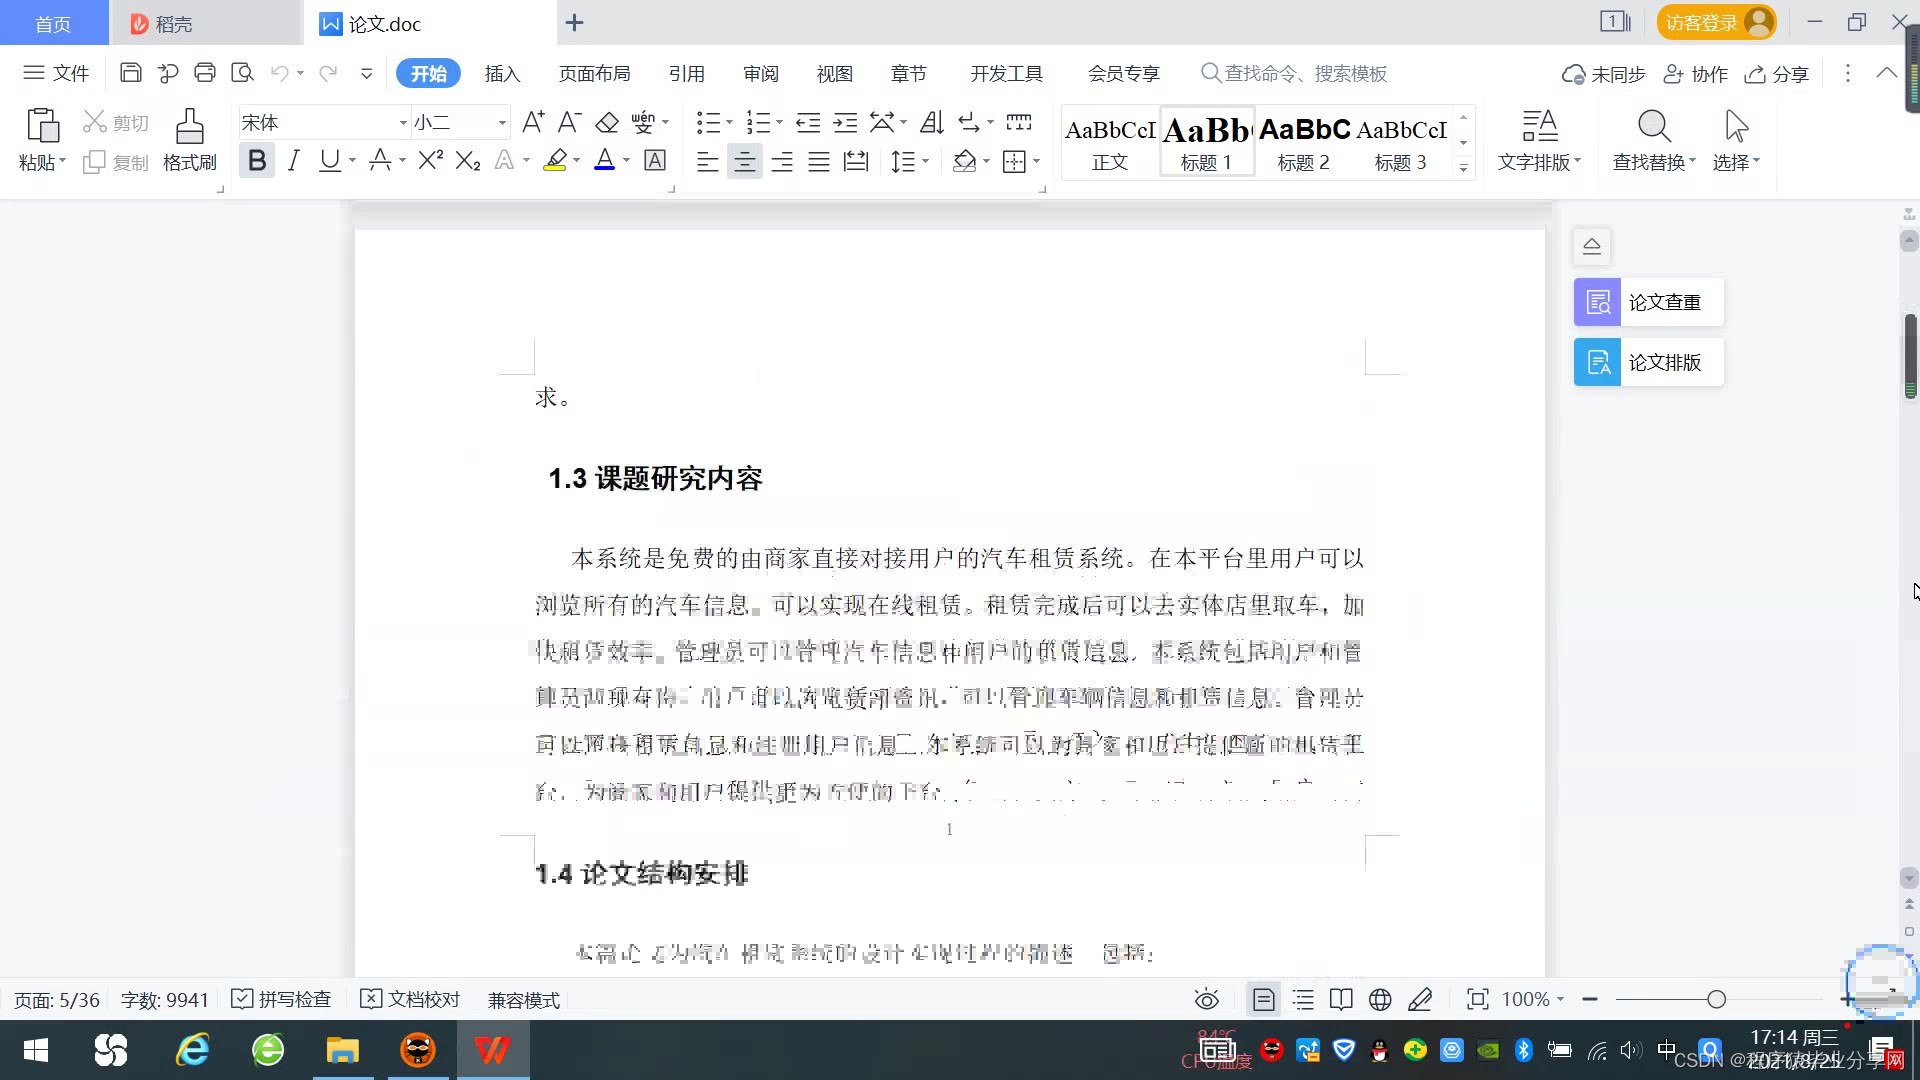Viewport: 1920px width, 1080px height.
Task: Open the zoom percentage 100% dropdown
Action: 1533,1000
